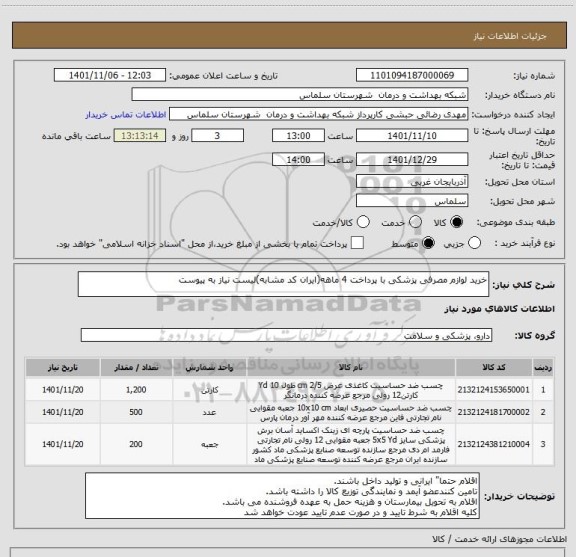Click the buyer notes text area
Viewport: 576px width, 557px height.
coord(282,496)
